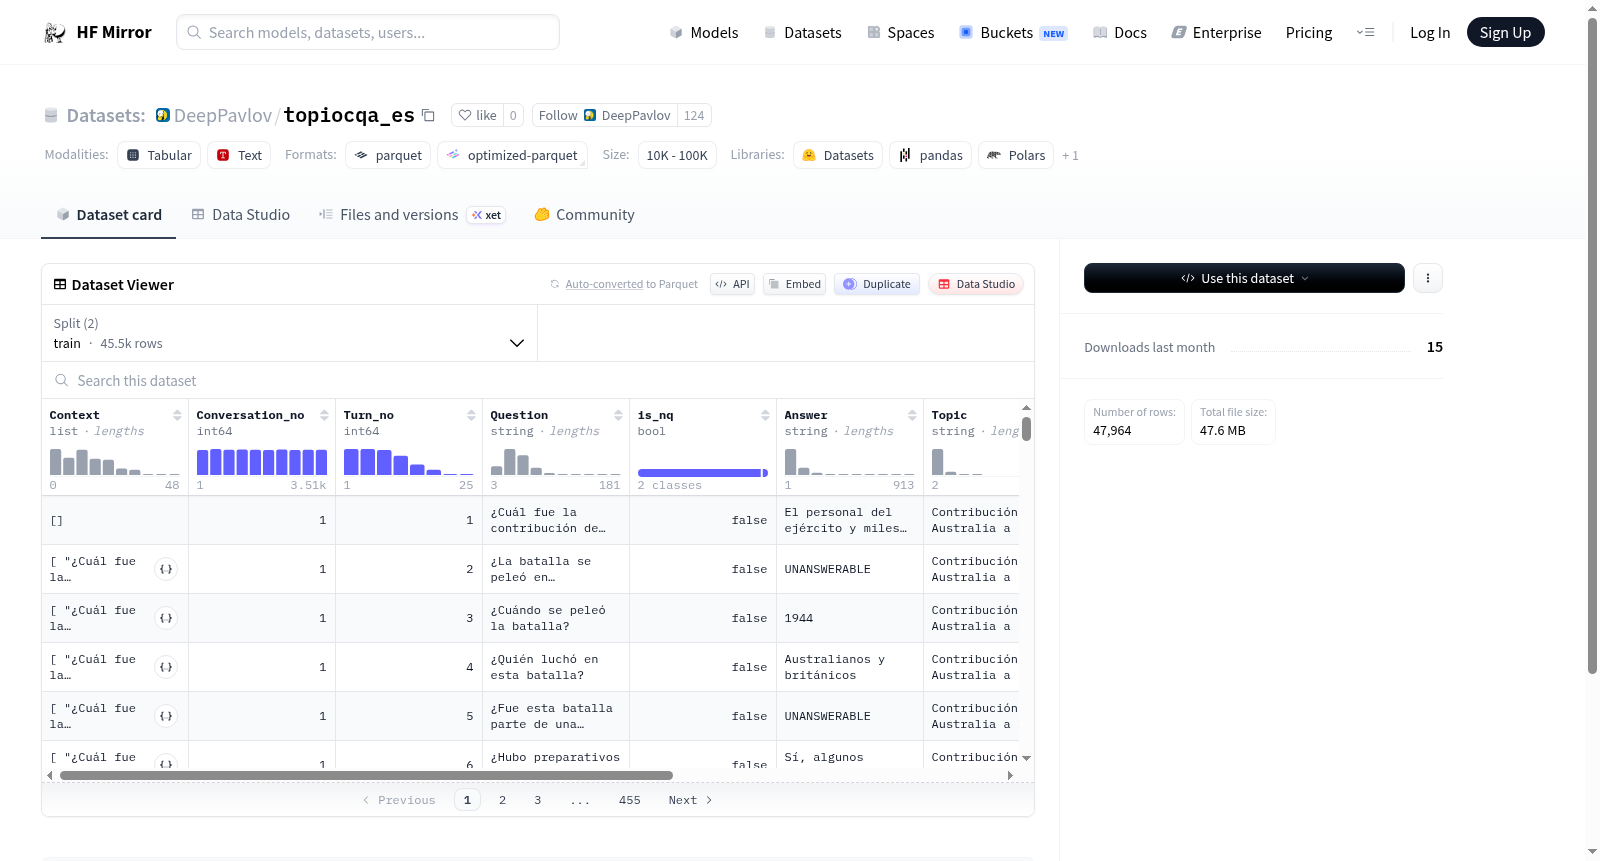
Task: Expand Context cell JSON in Turn 3 row
Action: (x=166, y=618)
